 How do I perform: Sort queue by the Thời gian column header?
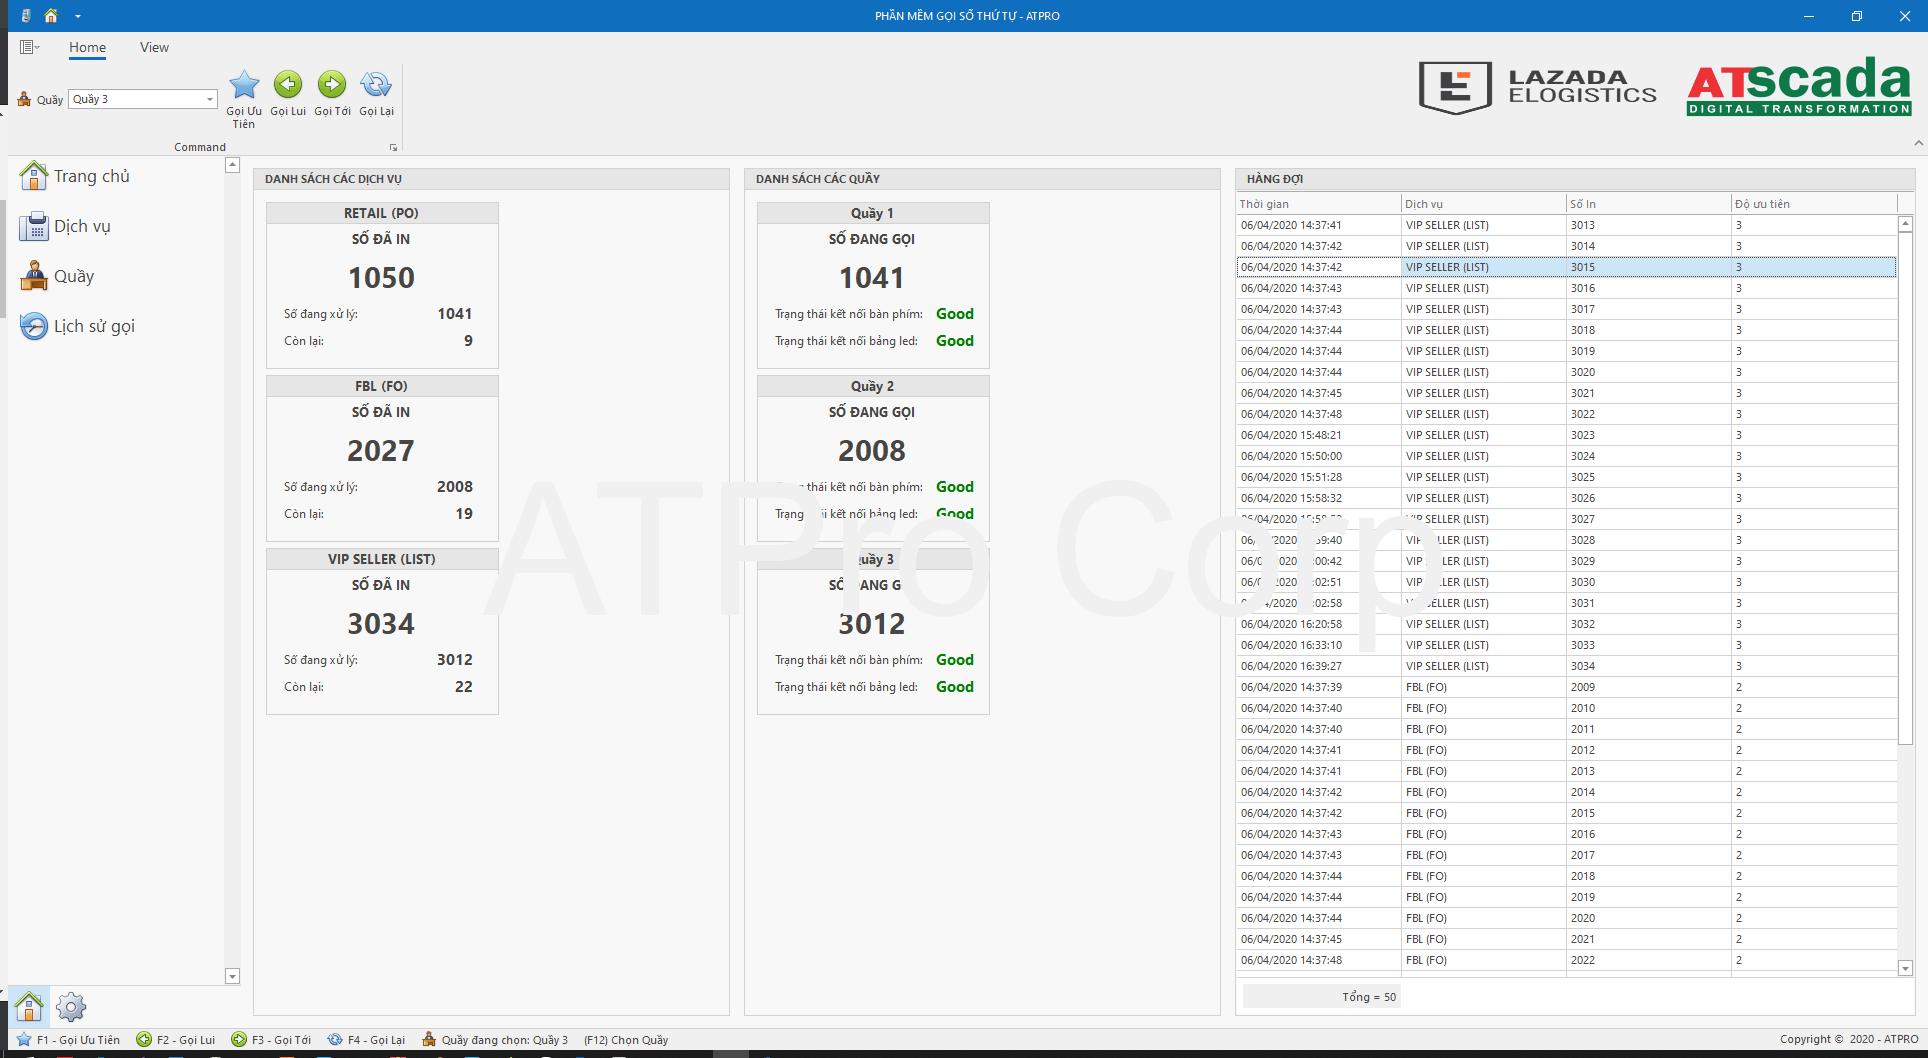click(1316, 204)
